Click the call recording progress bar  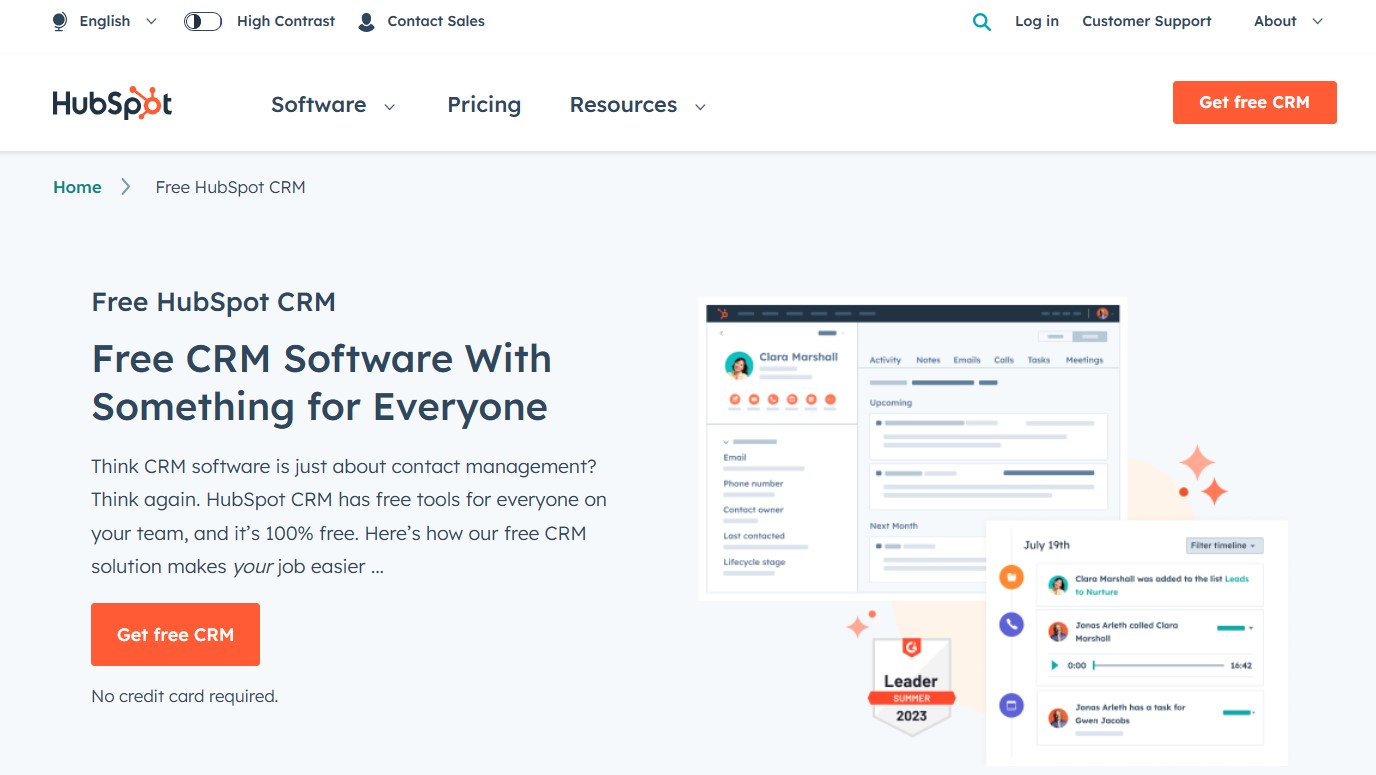(1158, 665)
